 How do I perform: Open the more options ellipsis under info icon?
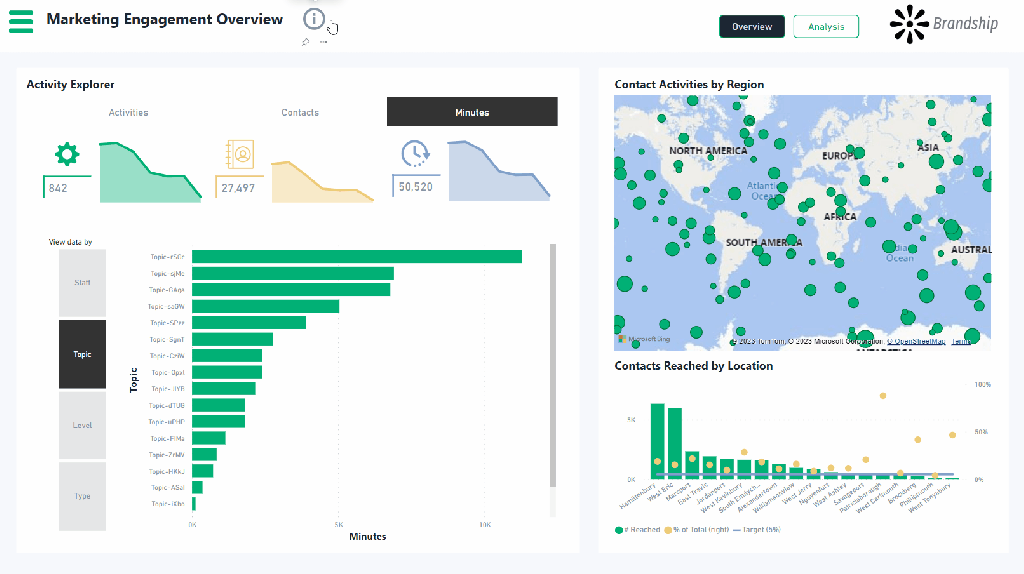pos(323,42)
